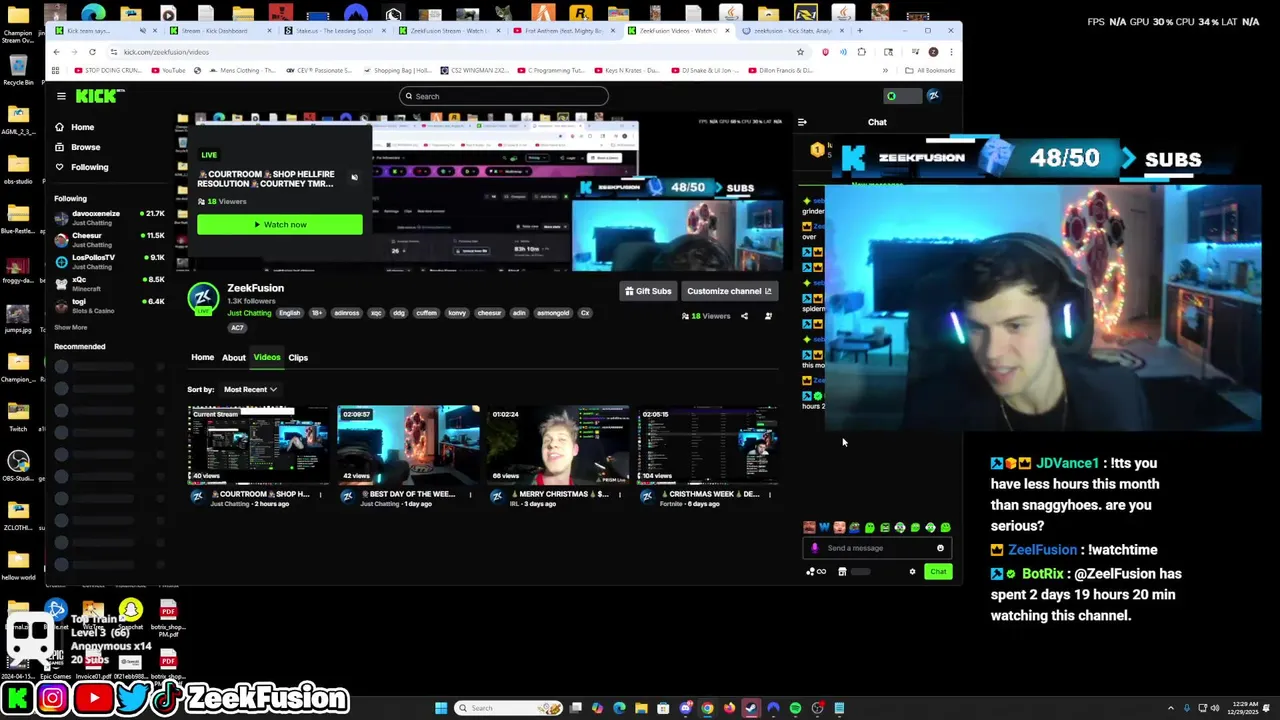Mute the stream preview player
The width and height of the screenshot is (1280, 720).
click(354, 177)
